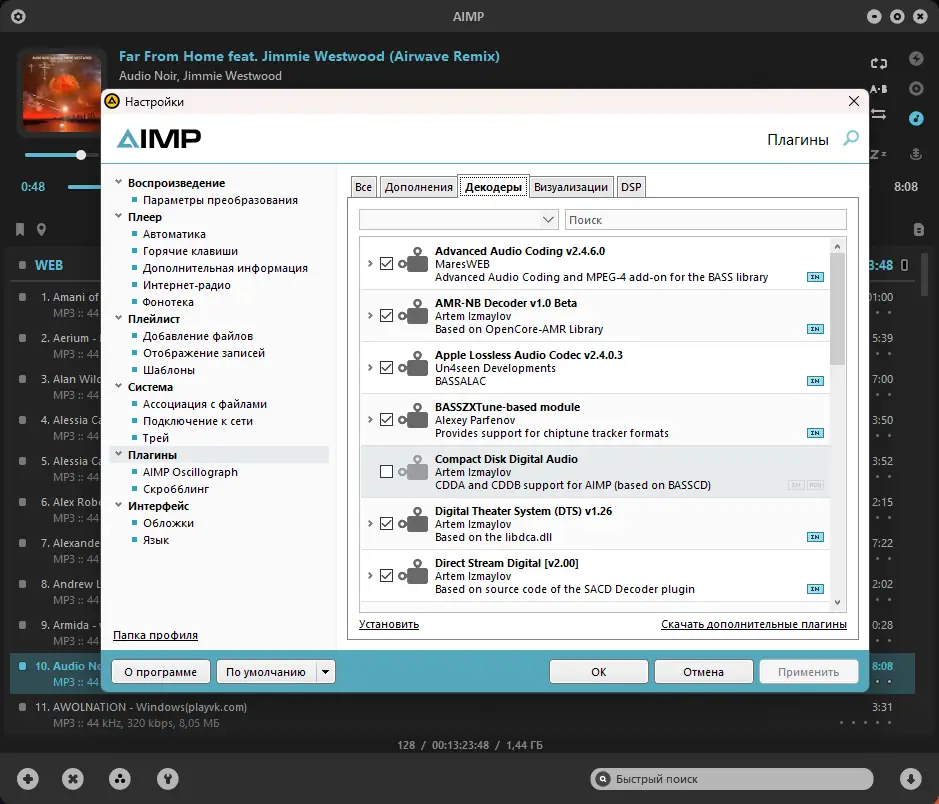Viewport: 939px width, 804px height.
Task: Click the Отмена button
Action: pos(704,672)
